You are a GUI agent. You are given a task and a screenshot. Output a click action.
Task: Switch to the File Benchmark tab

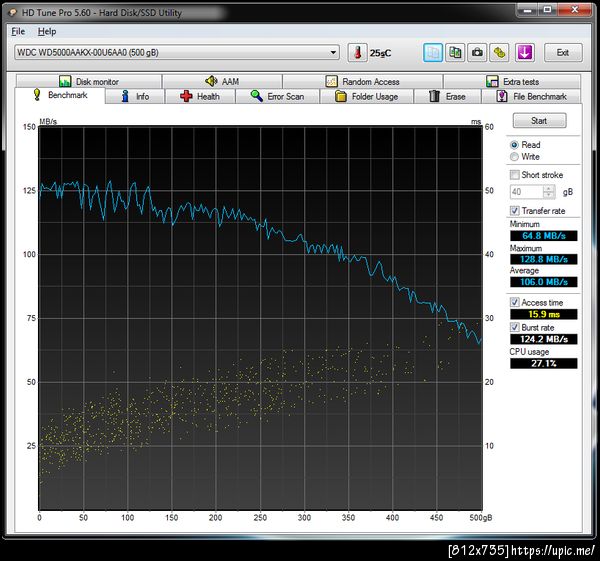coord(532,96)
